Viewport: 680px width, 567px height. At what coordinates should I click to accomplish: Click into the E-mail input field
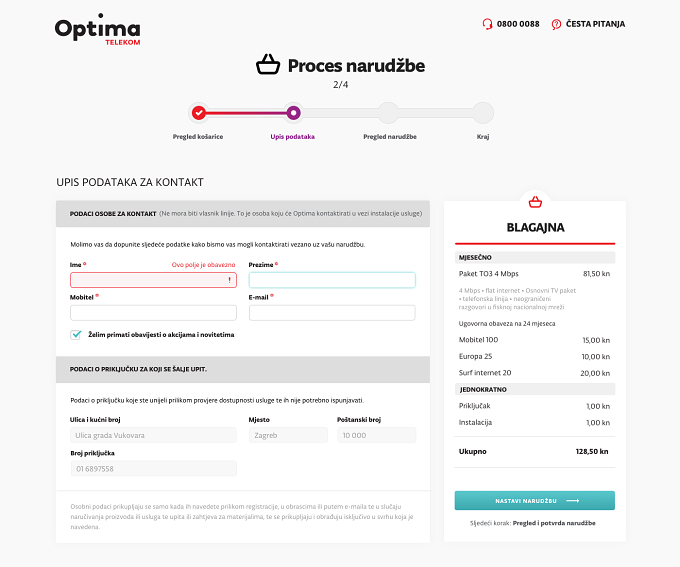[332, 313]
